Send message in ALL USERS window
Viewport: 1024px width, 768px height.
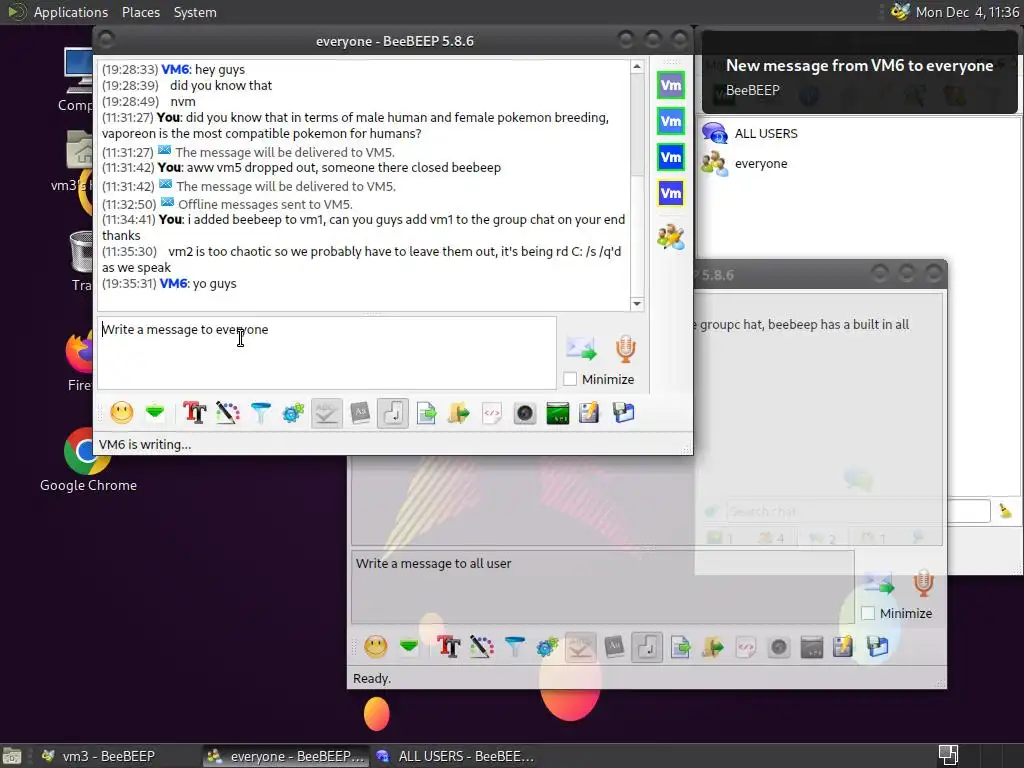(x=878, y=583)
